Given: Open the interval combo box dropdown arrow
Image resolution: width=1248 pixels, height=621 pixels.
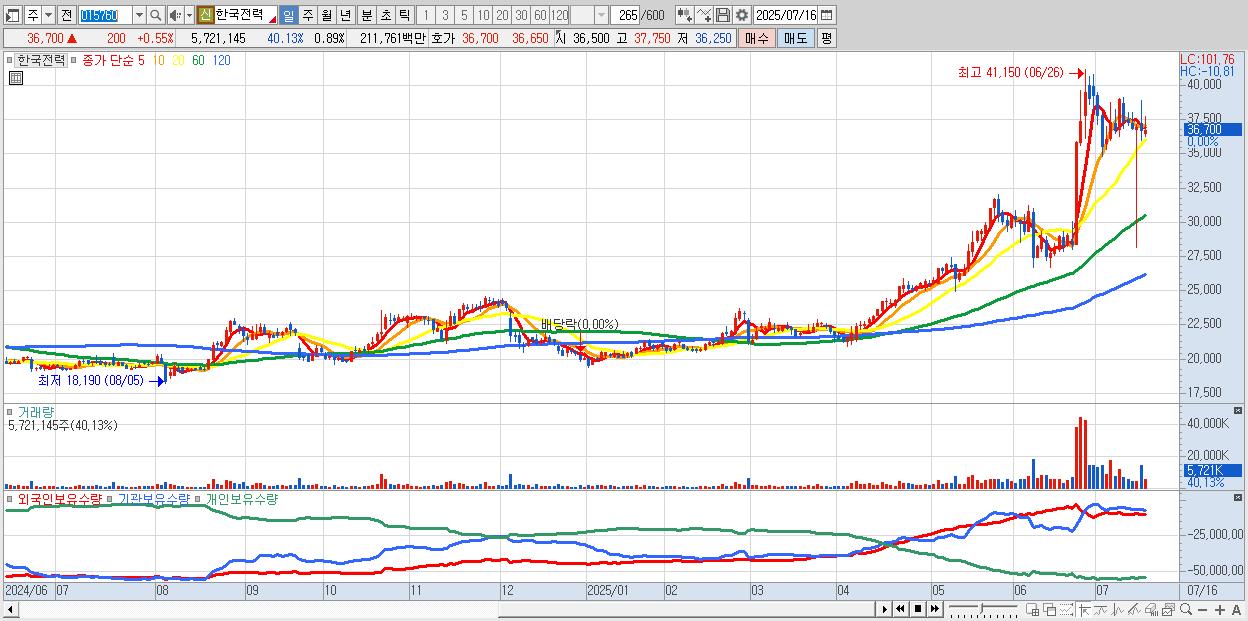Looking at the screenshot, I should pos(601,15).
